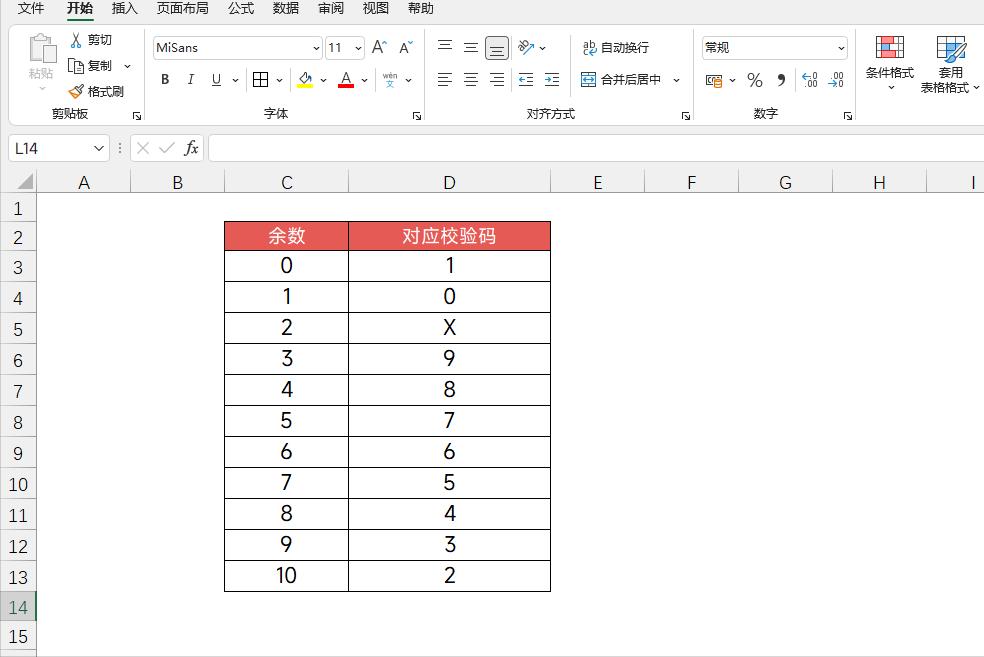Click the comma style icon

[779, 80]
